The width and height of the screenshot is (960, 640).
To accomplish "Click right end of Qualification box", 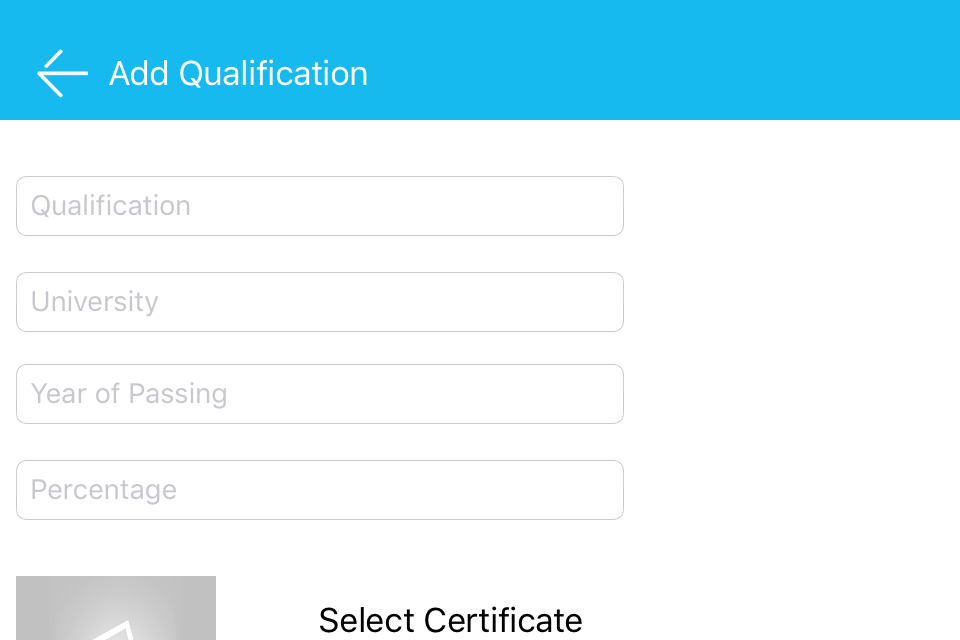I will (600, 206).
